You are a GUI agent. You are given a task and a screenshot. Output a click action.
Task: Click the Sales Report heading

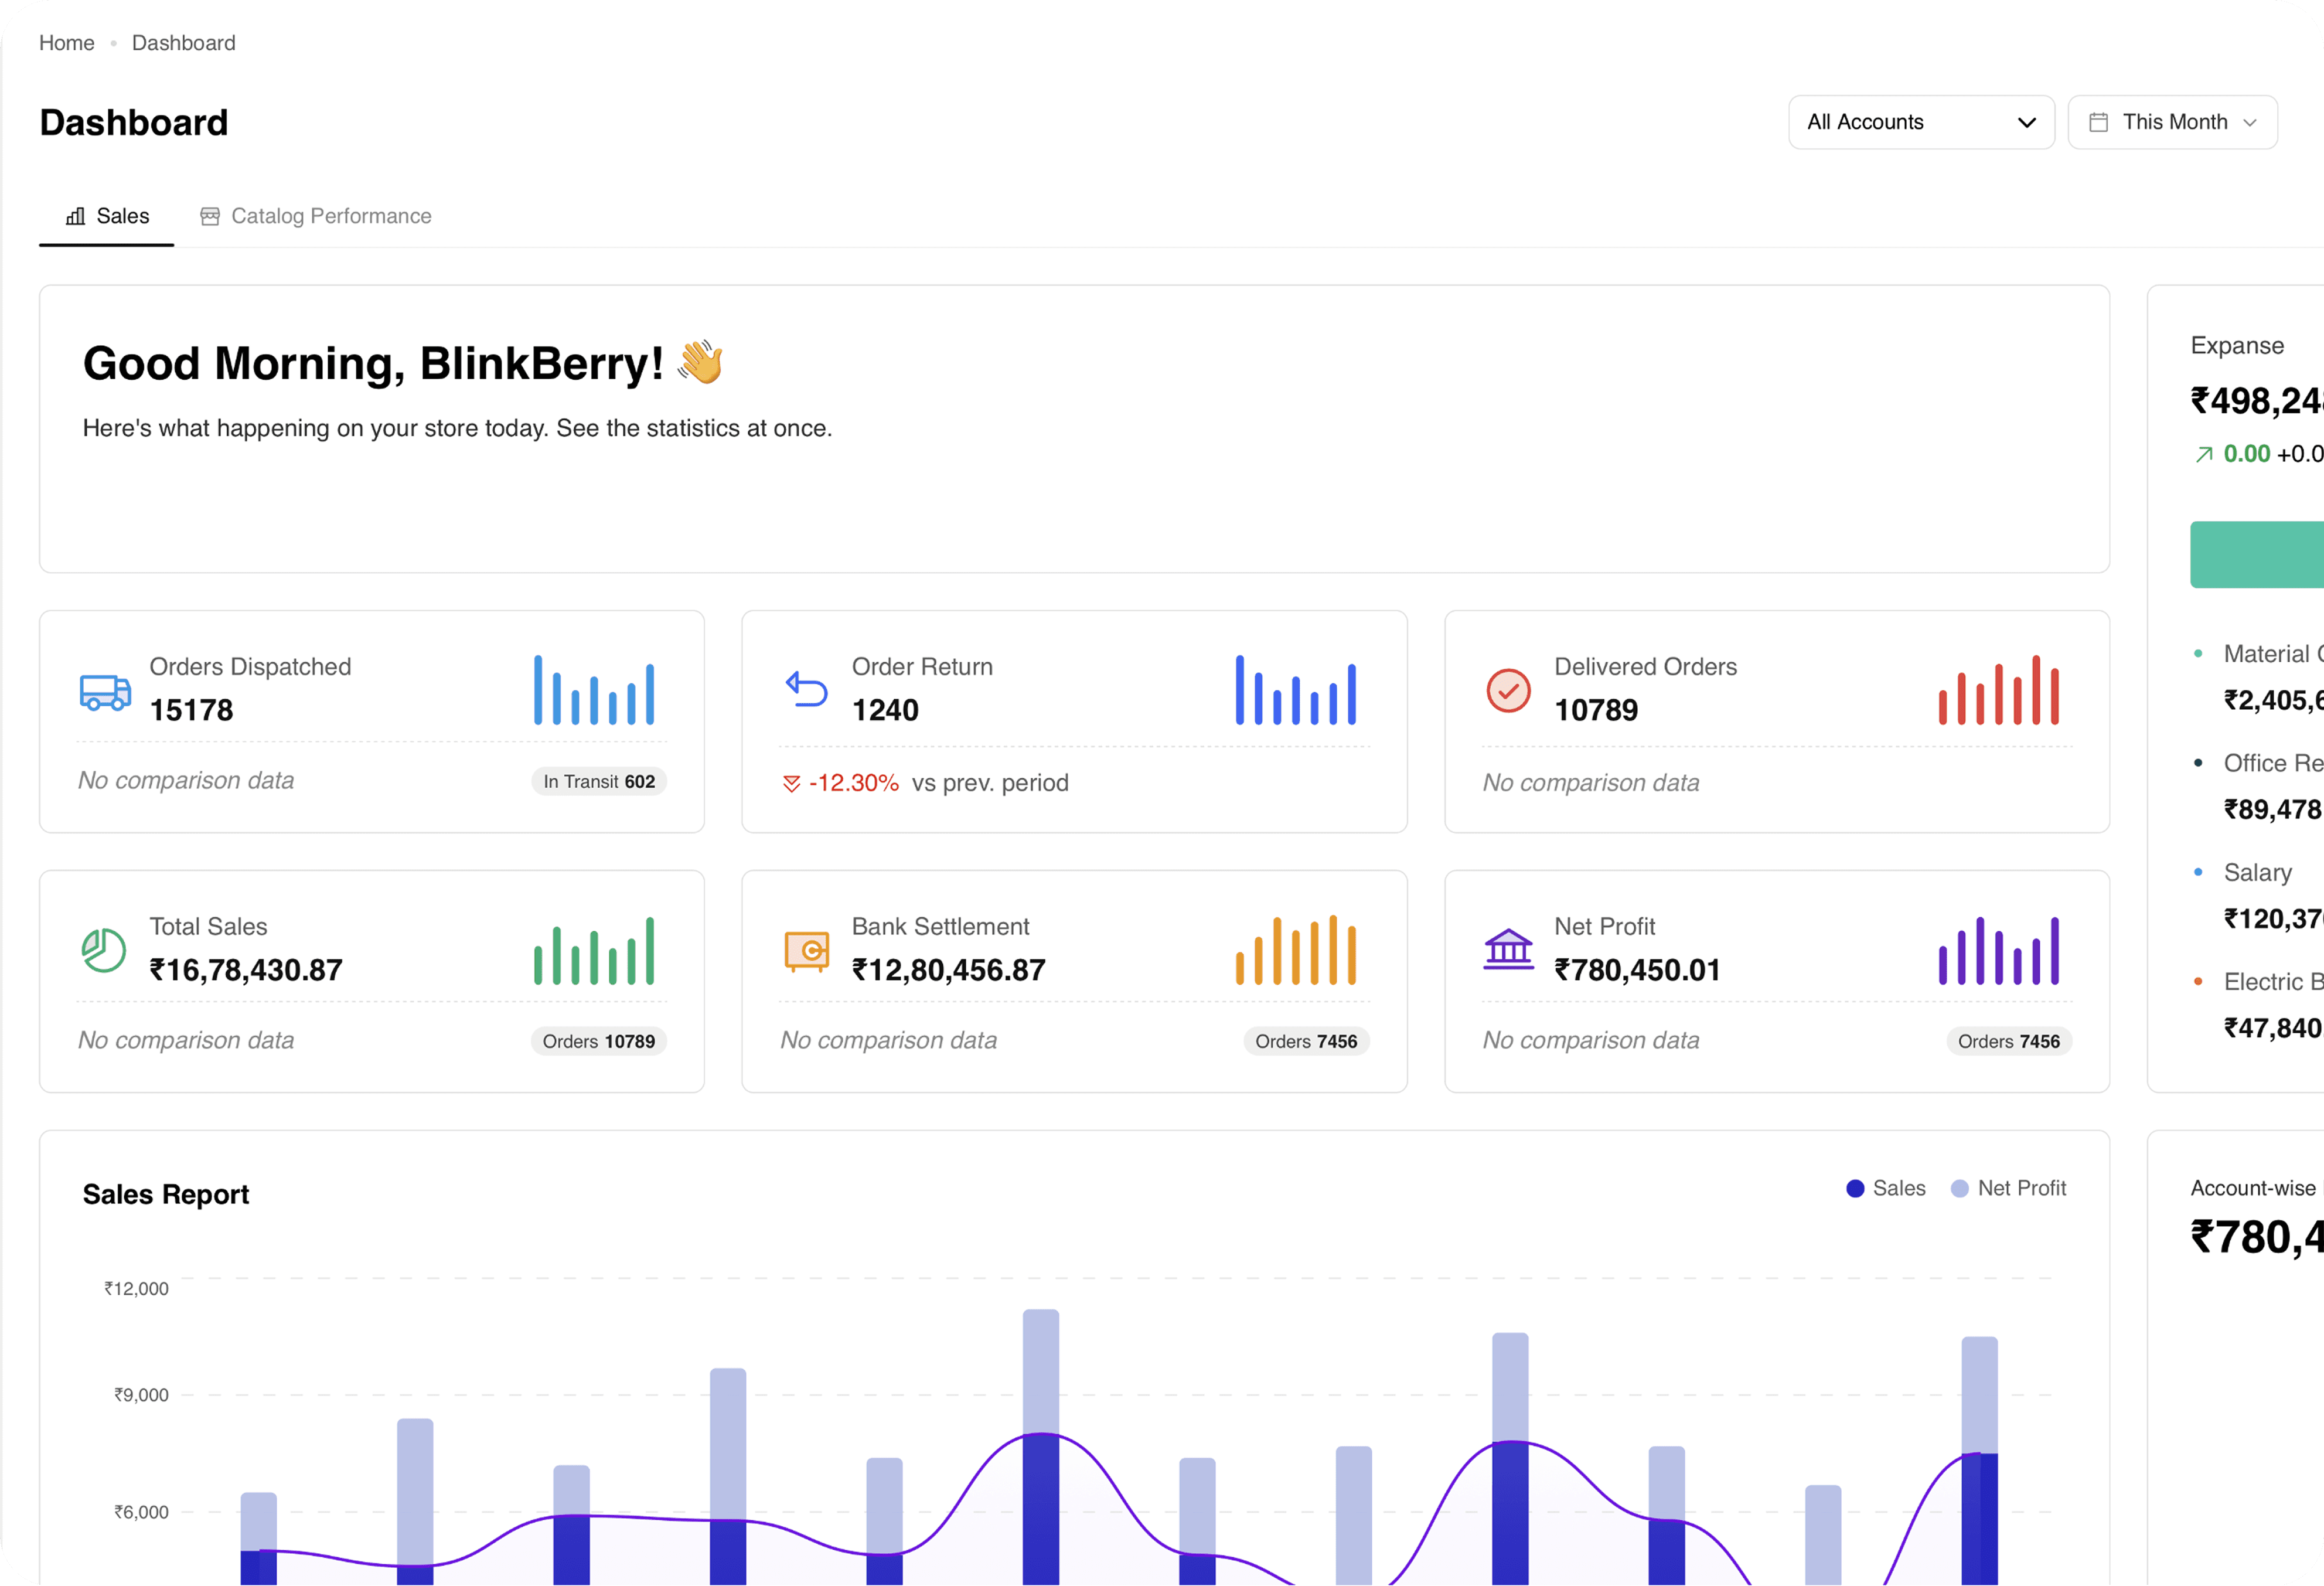click(x=166, y=1194)
